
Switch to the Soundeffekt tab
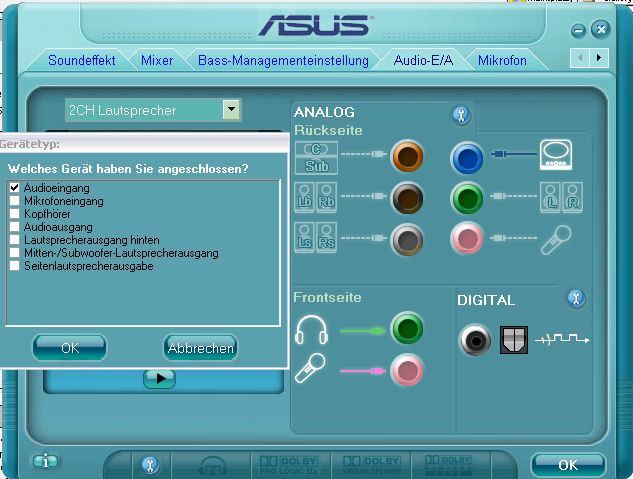pyautogui.click(x=82, y=60)
